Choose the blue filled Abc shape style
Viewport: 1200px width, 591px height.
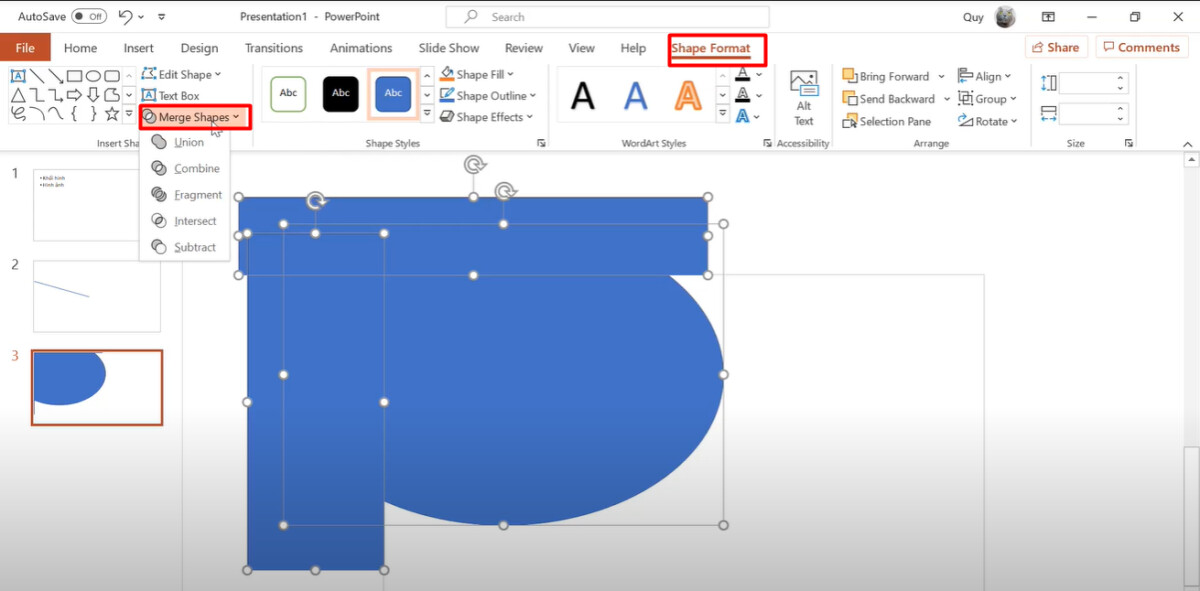click(393, 93)
